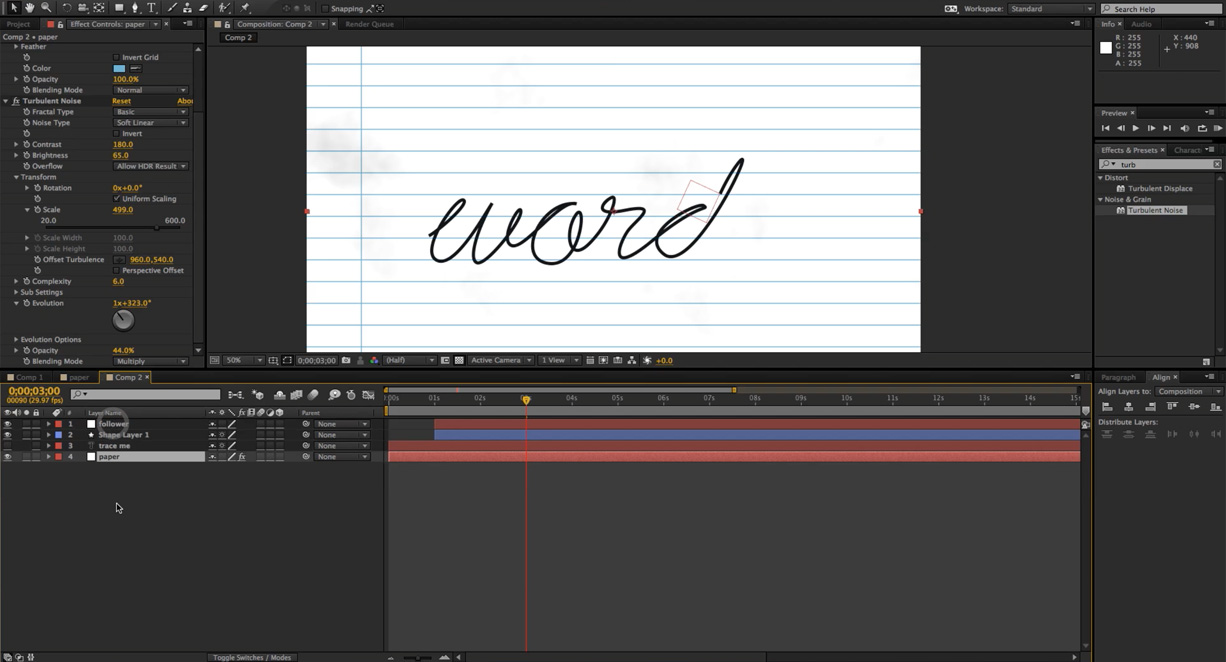Toggle audio mute in Preview panel

tap(1184, 128)
